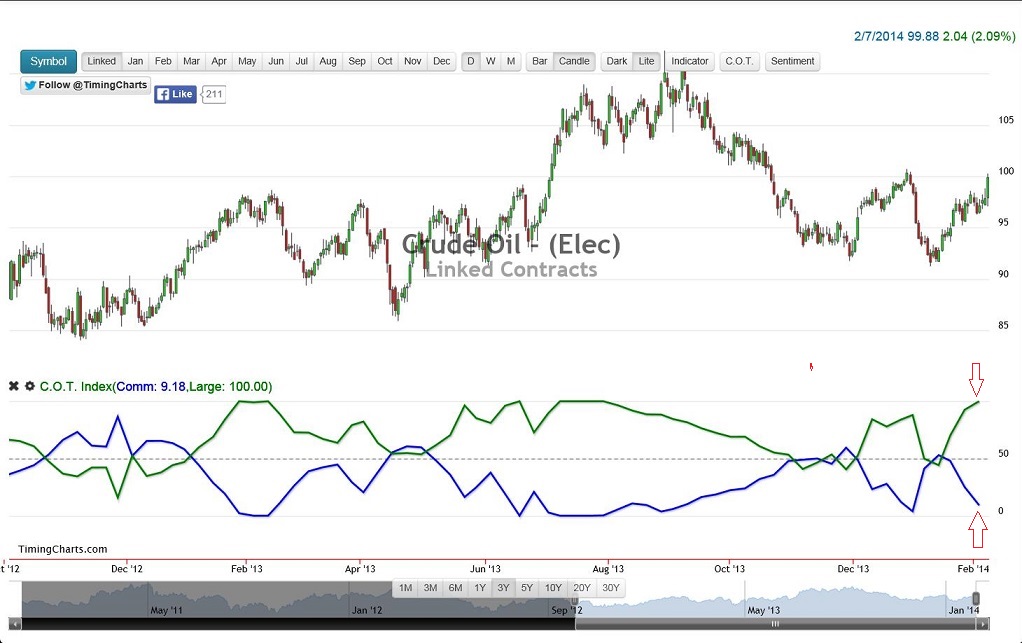Enable the Dark theme
This screenshot has height=643, width=1022.
(x=616, y=61)
